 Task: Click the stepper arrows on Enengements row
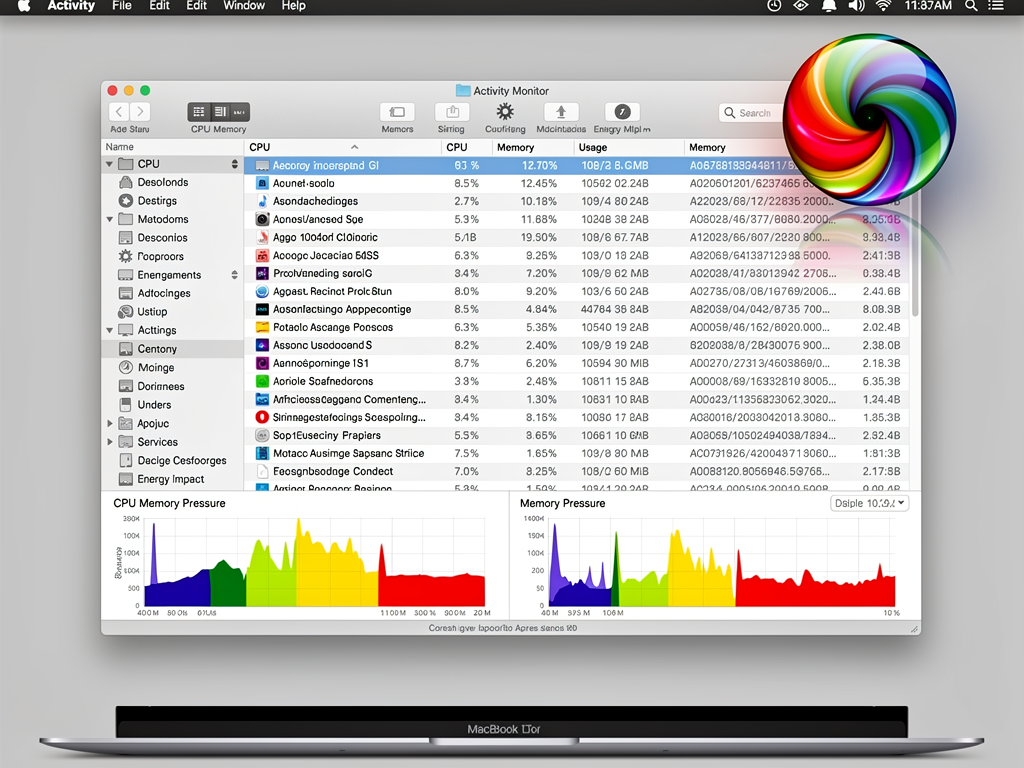click(234, 275)
